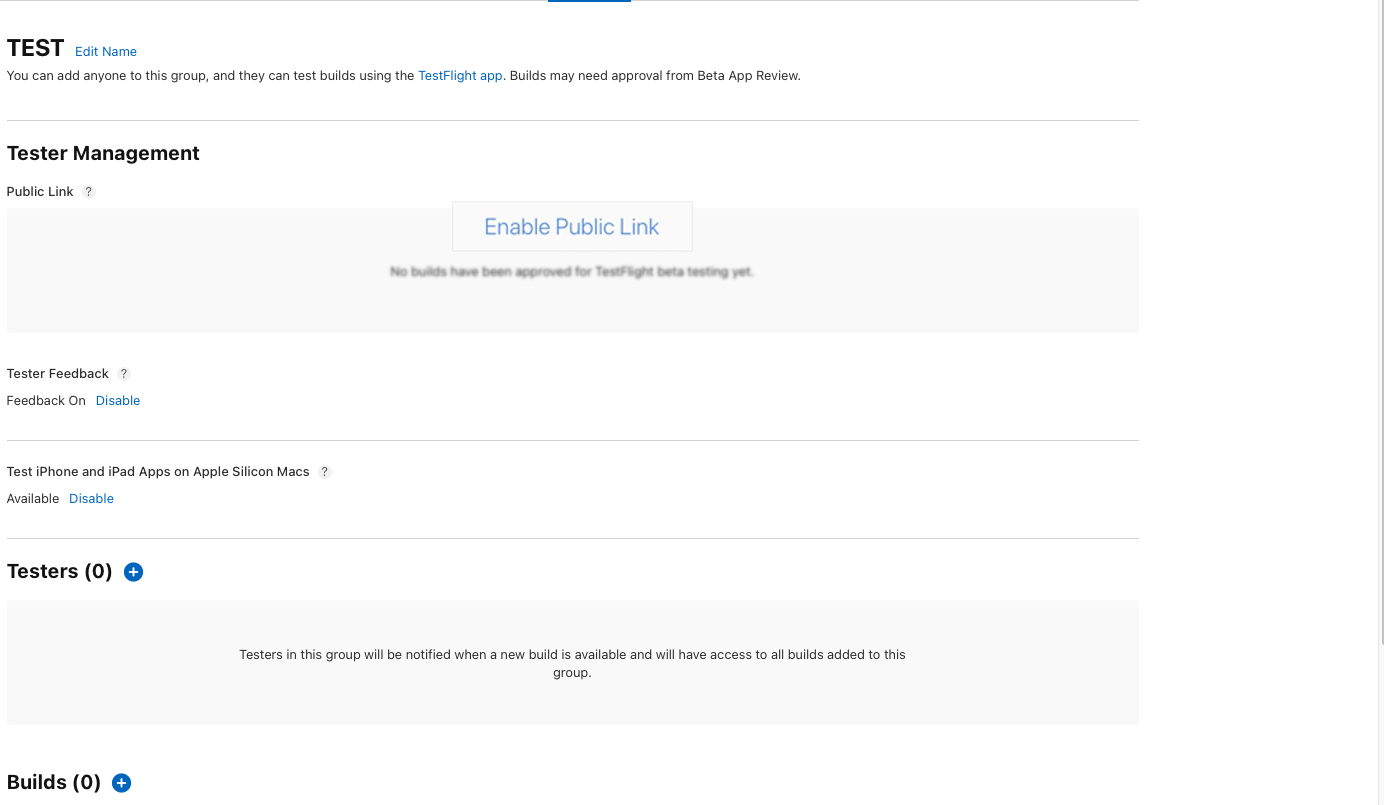Click the Available status text
This screenshot has height=805, width=1384.
pyautogui.click(x=33, y=498)
